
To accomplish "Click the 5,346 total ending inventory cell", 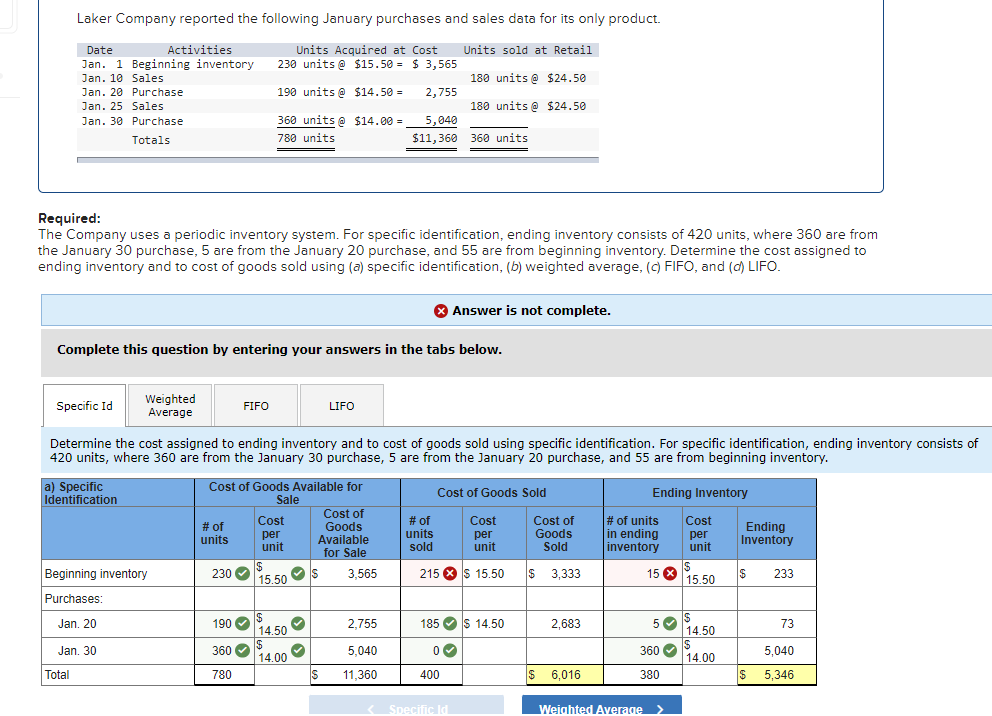I will [x=776, y=675].
